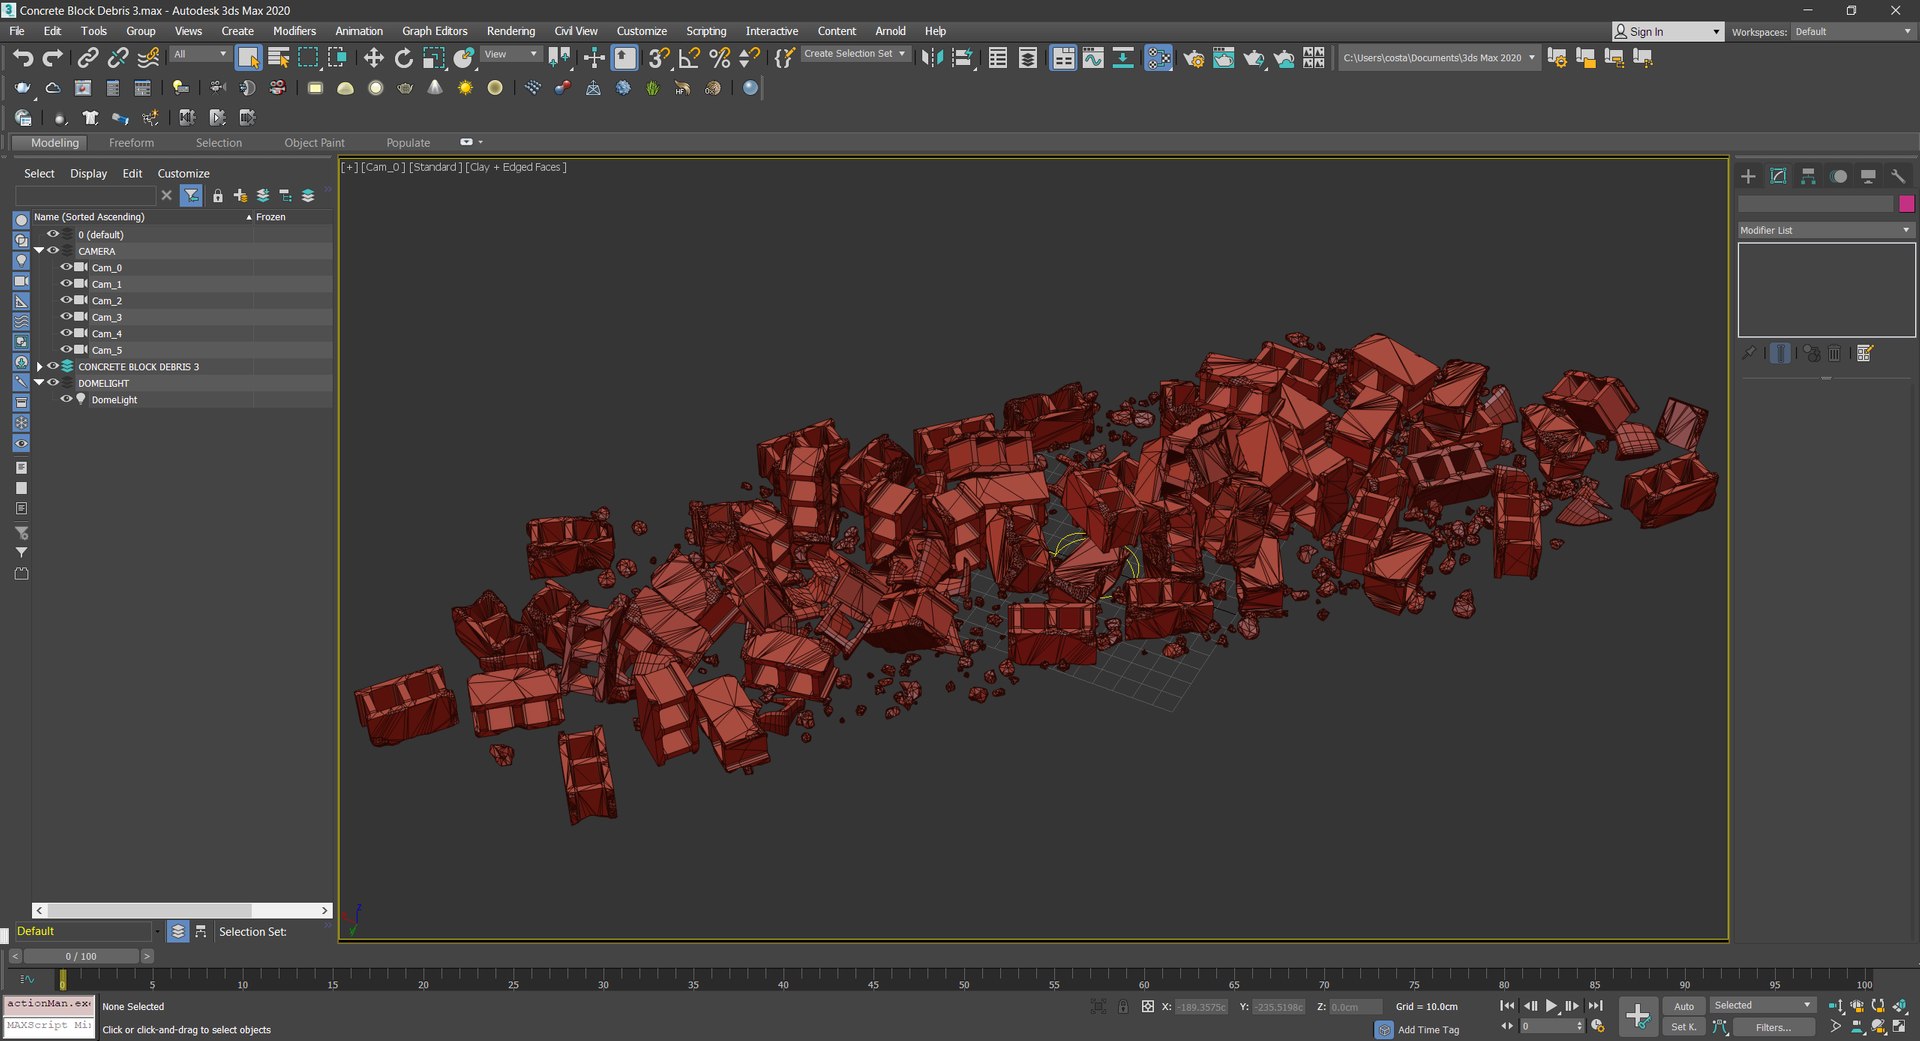Open the Render Setup teapot icon
This screenshot has width=1920, height=1041.
(x=1193, y=58)
